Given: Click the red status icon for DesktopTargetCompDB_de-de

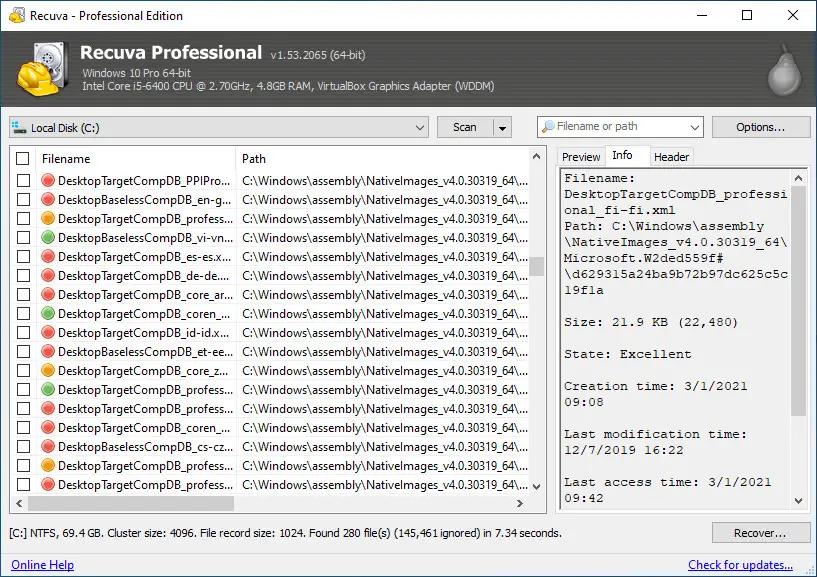Looking at the screenshot, I should pos(48,276).
